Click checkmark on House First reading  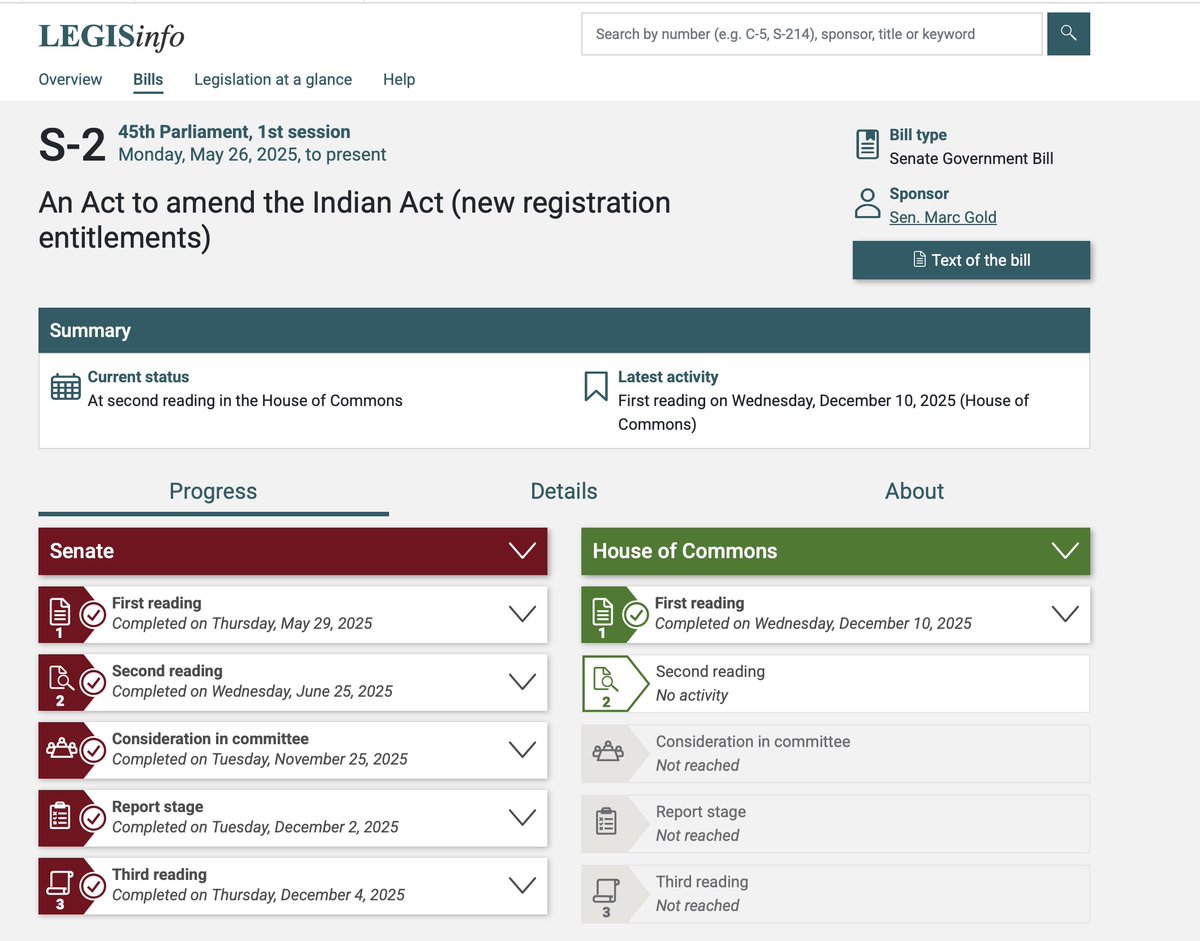pyautogui.click(x=636, y=613)
